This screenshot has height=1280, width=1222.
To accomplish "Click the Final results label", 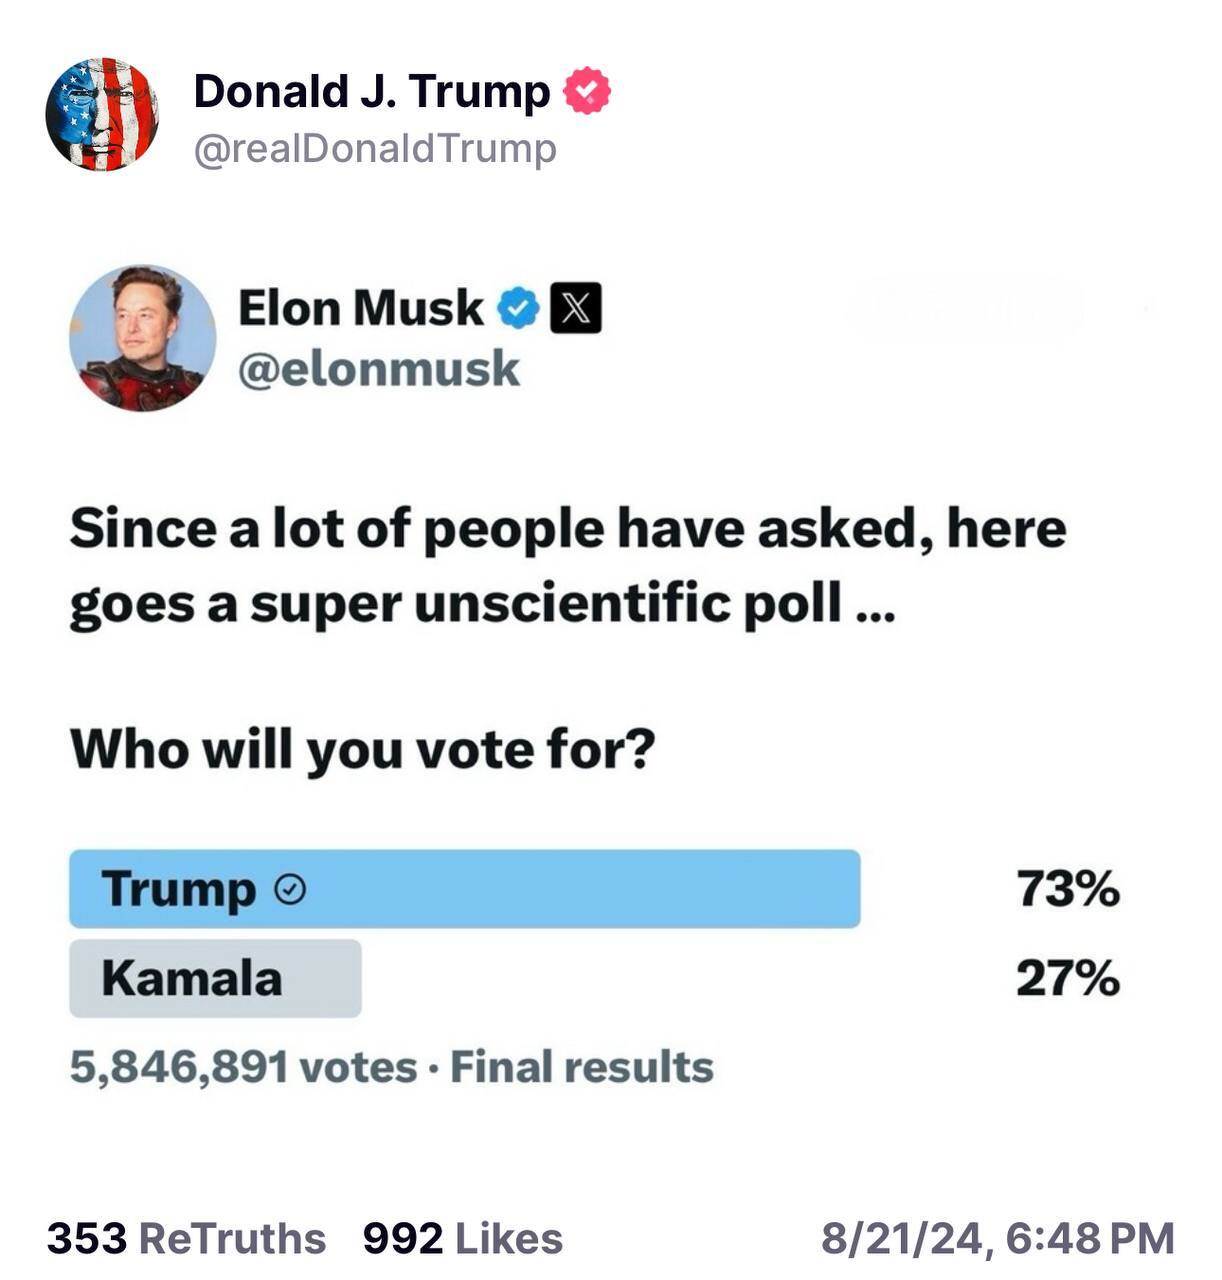I will 581,1067.
